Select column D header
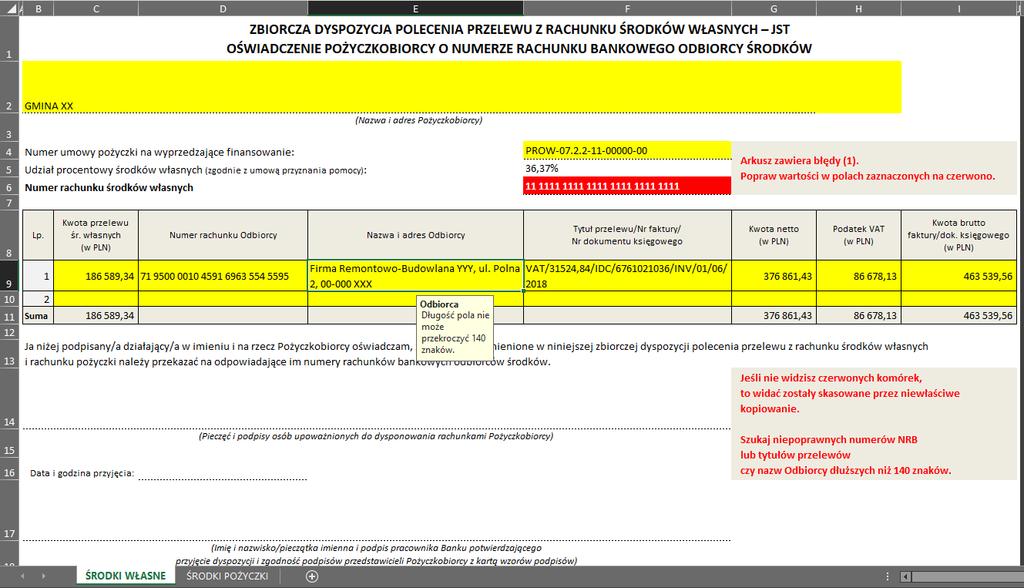This screenshot has width=1024, height=588. point(223,8)
